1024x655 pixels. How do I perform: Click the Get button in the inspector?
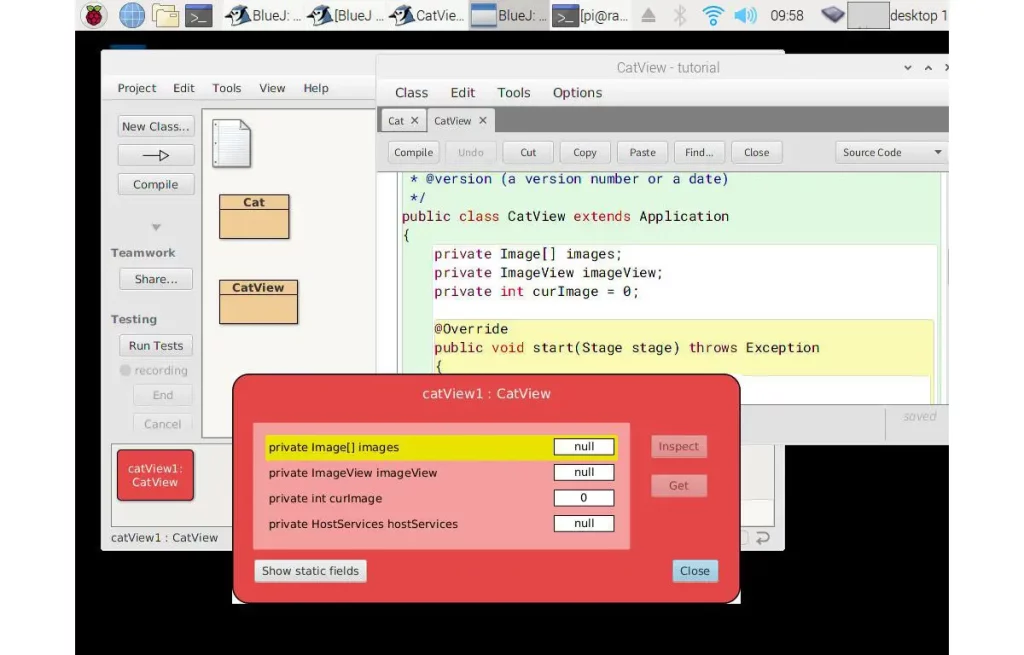[679, 485]
